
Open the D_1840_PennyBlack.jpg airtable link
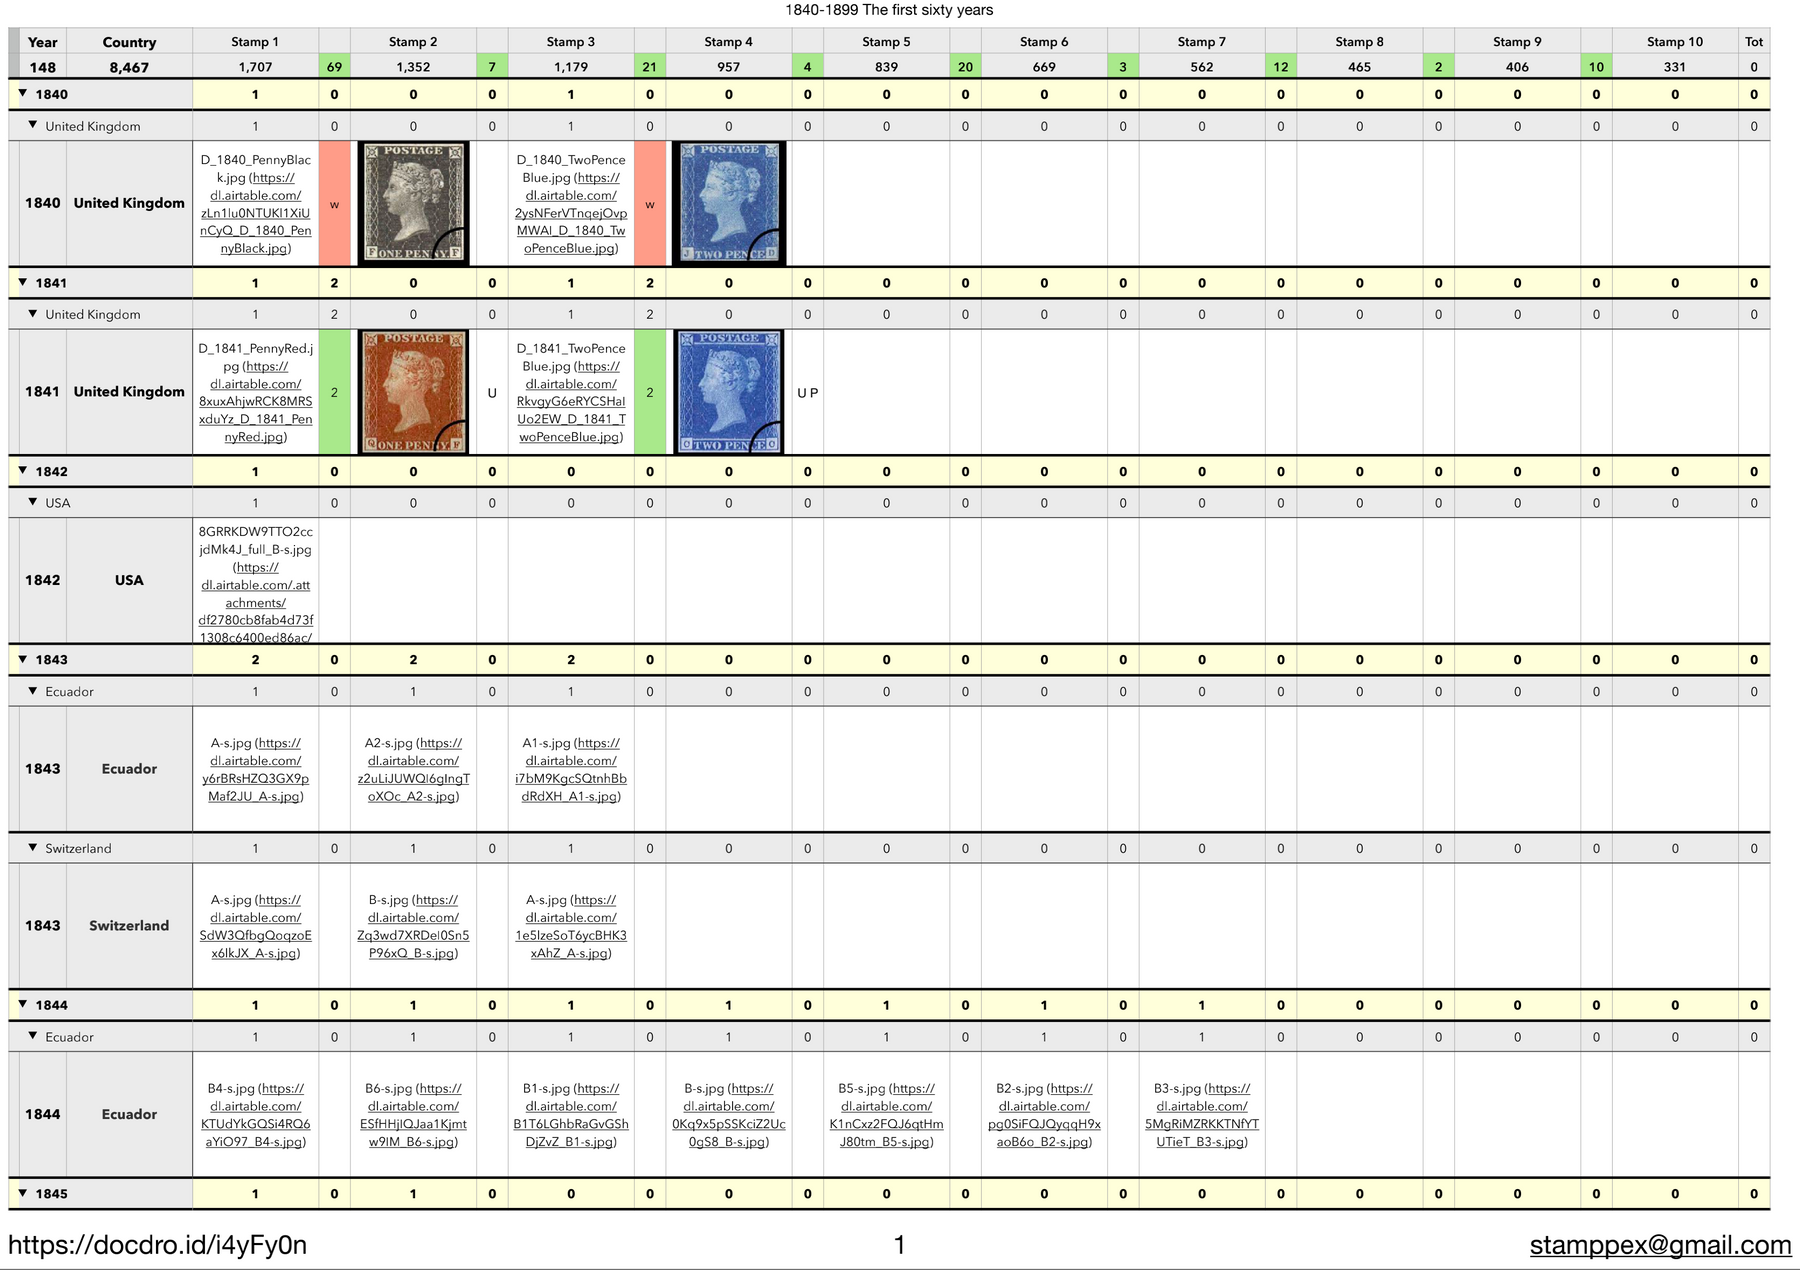coord(255,213)
